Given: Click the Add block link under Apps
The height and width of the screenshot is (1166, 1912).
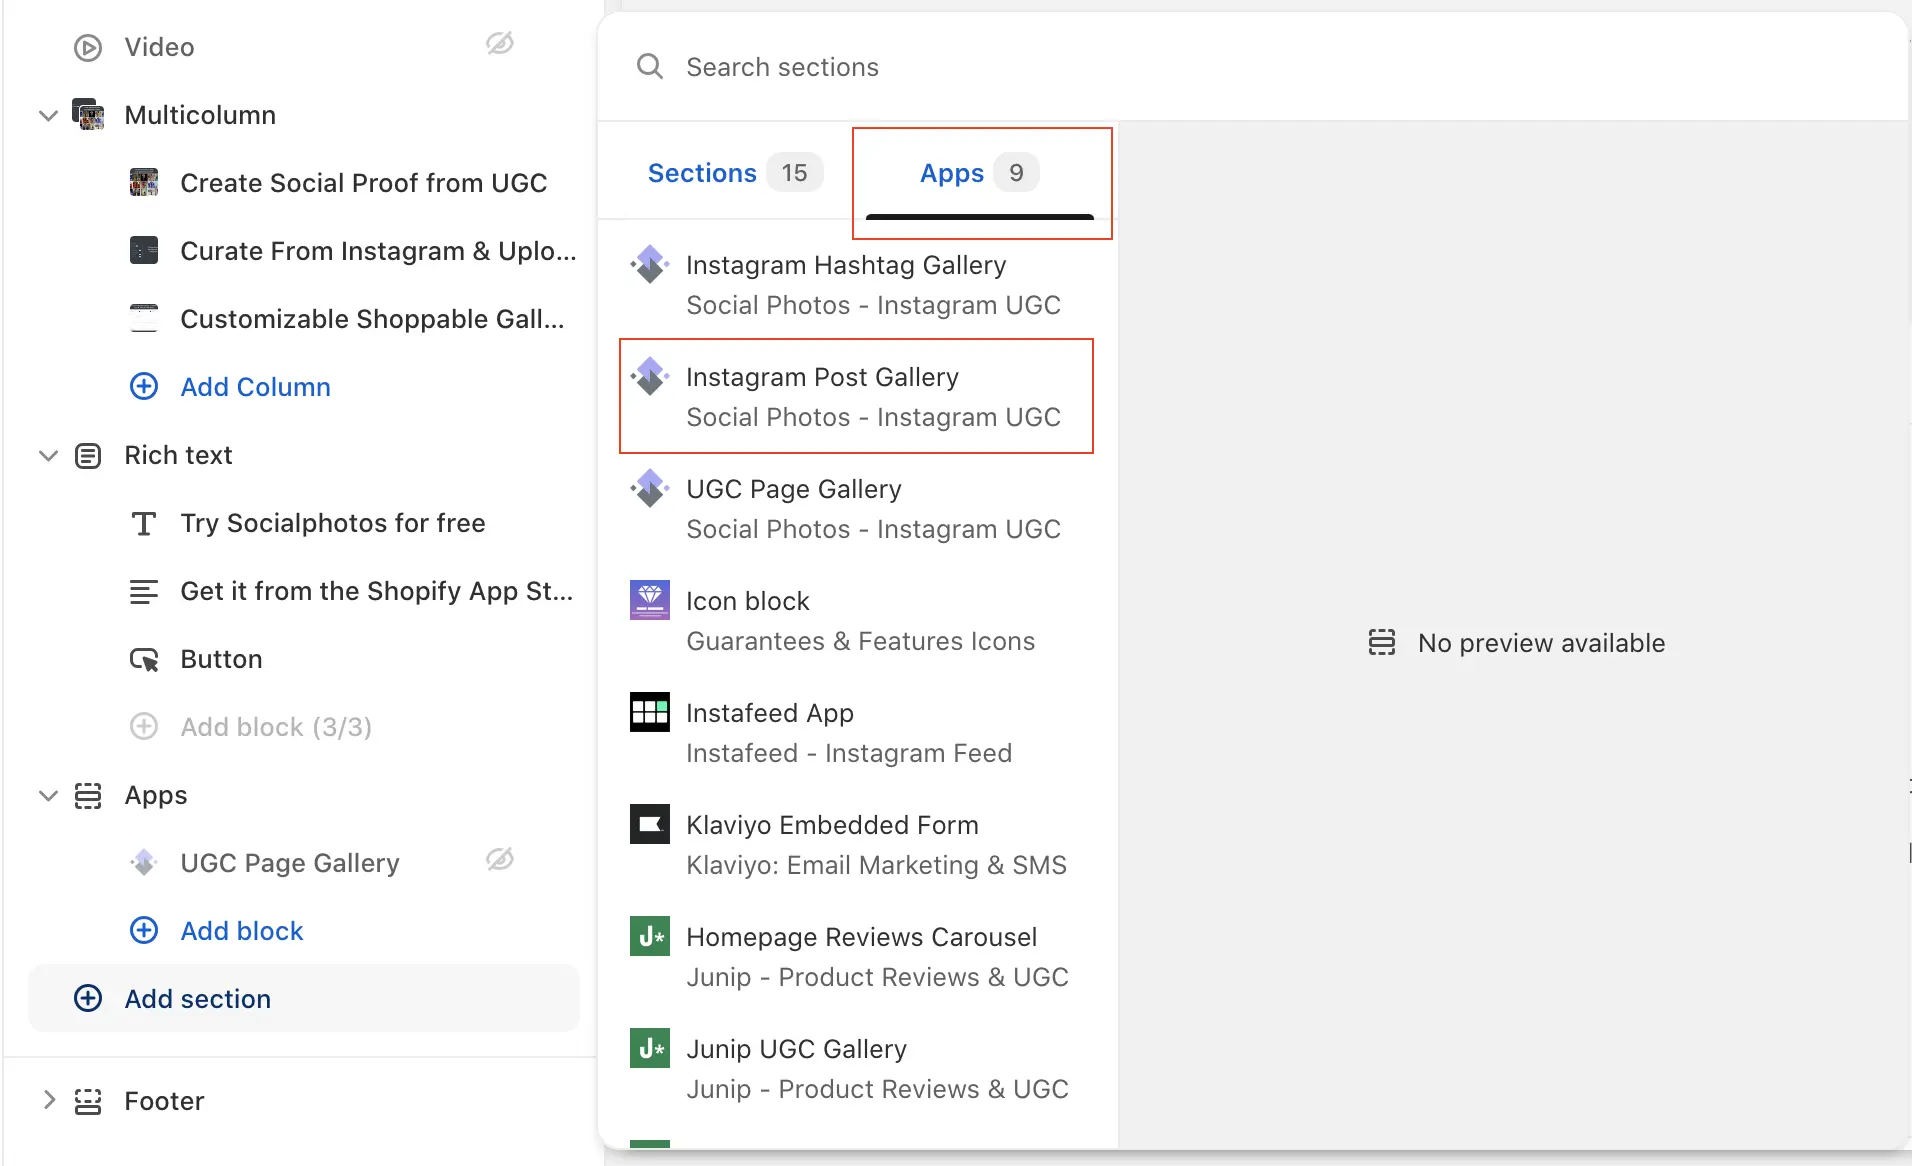Looking at the screenshot, I should pos(242,931).
